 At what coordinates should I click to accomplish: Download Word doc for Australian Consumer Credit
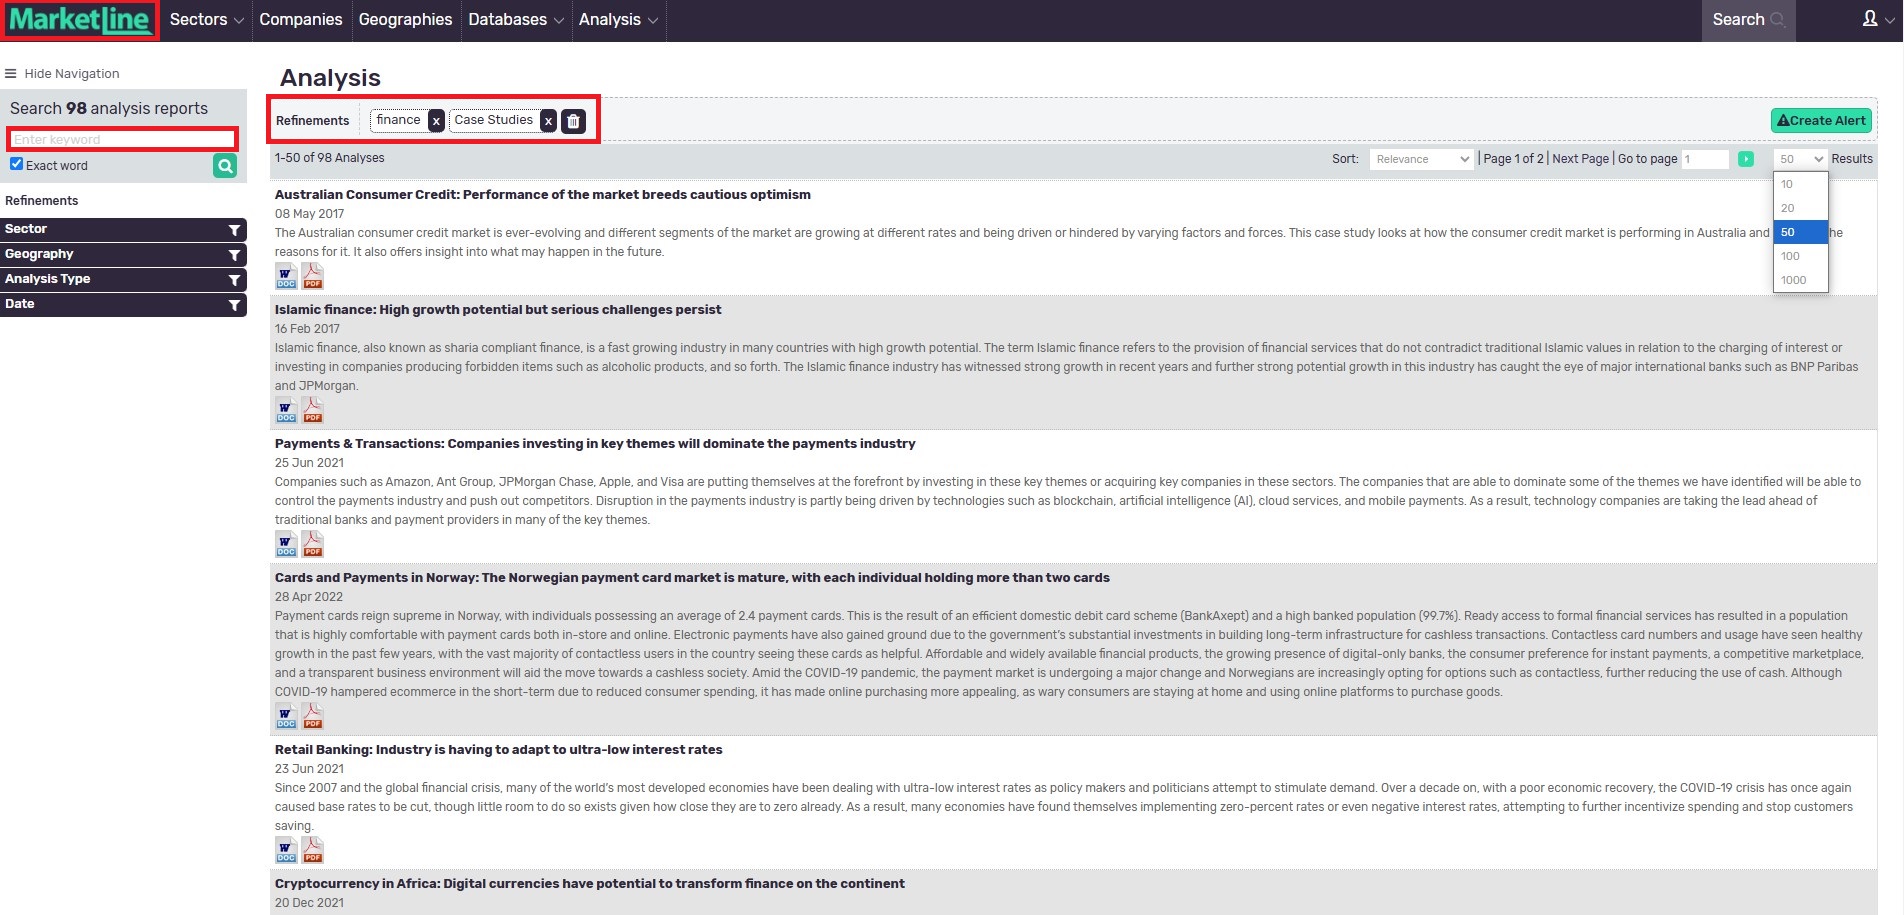click(x=286, y=276)
